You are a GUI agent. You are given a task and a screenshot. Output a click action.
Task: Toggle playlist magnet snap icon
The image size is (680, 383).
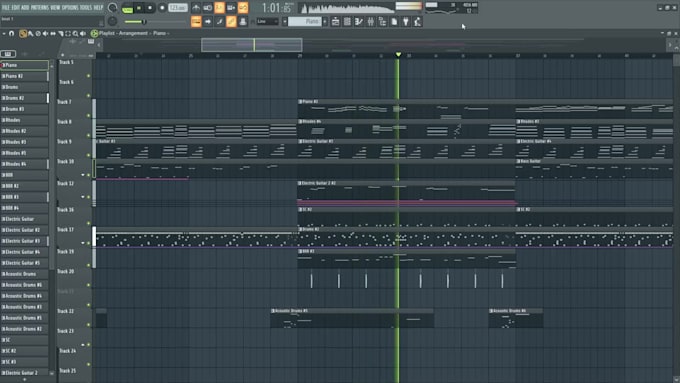(11, 33)
